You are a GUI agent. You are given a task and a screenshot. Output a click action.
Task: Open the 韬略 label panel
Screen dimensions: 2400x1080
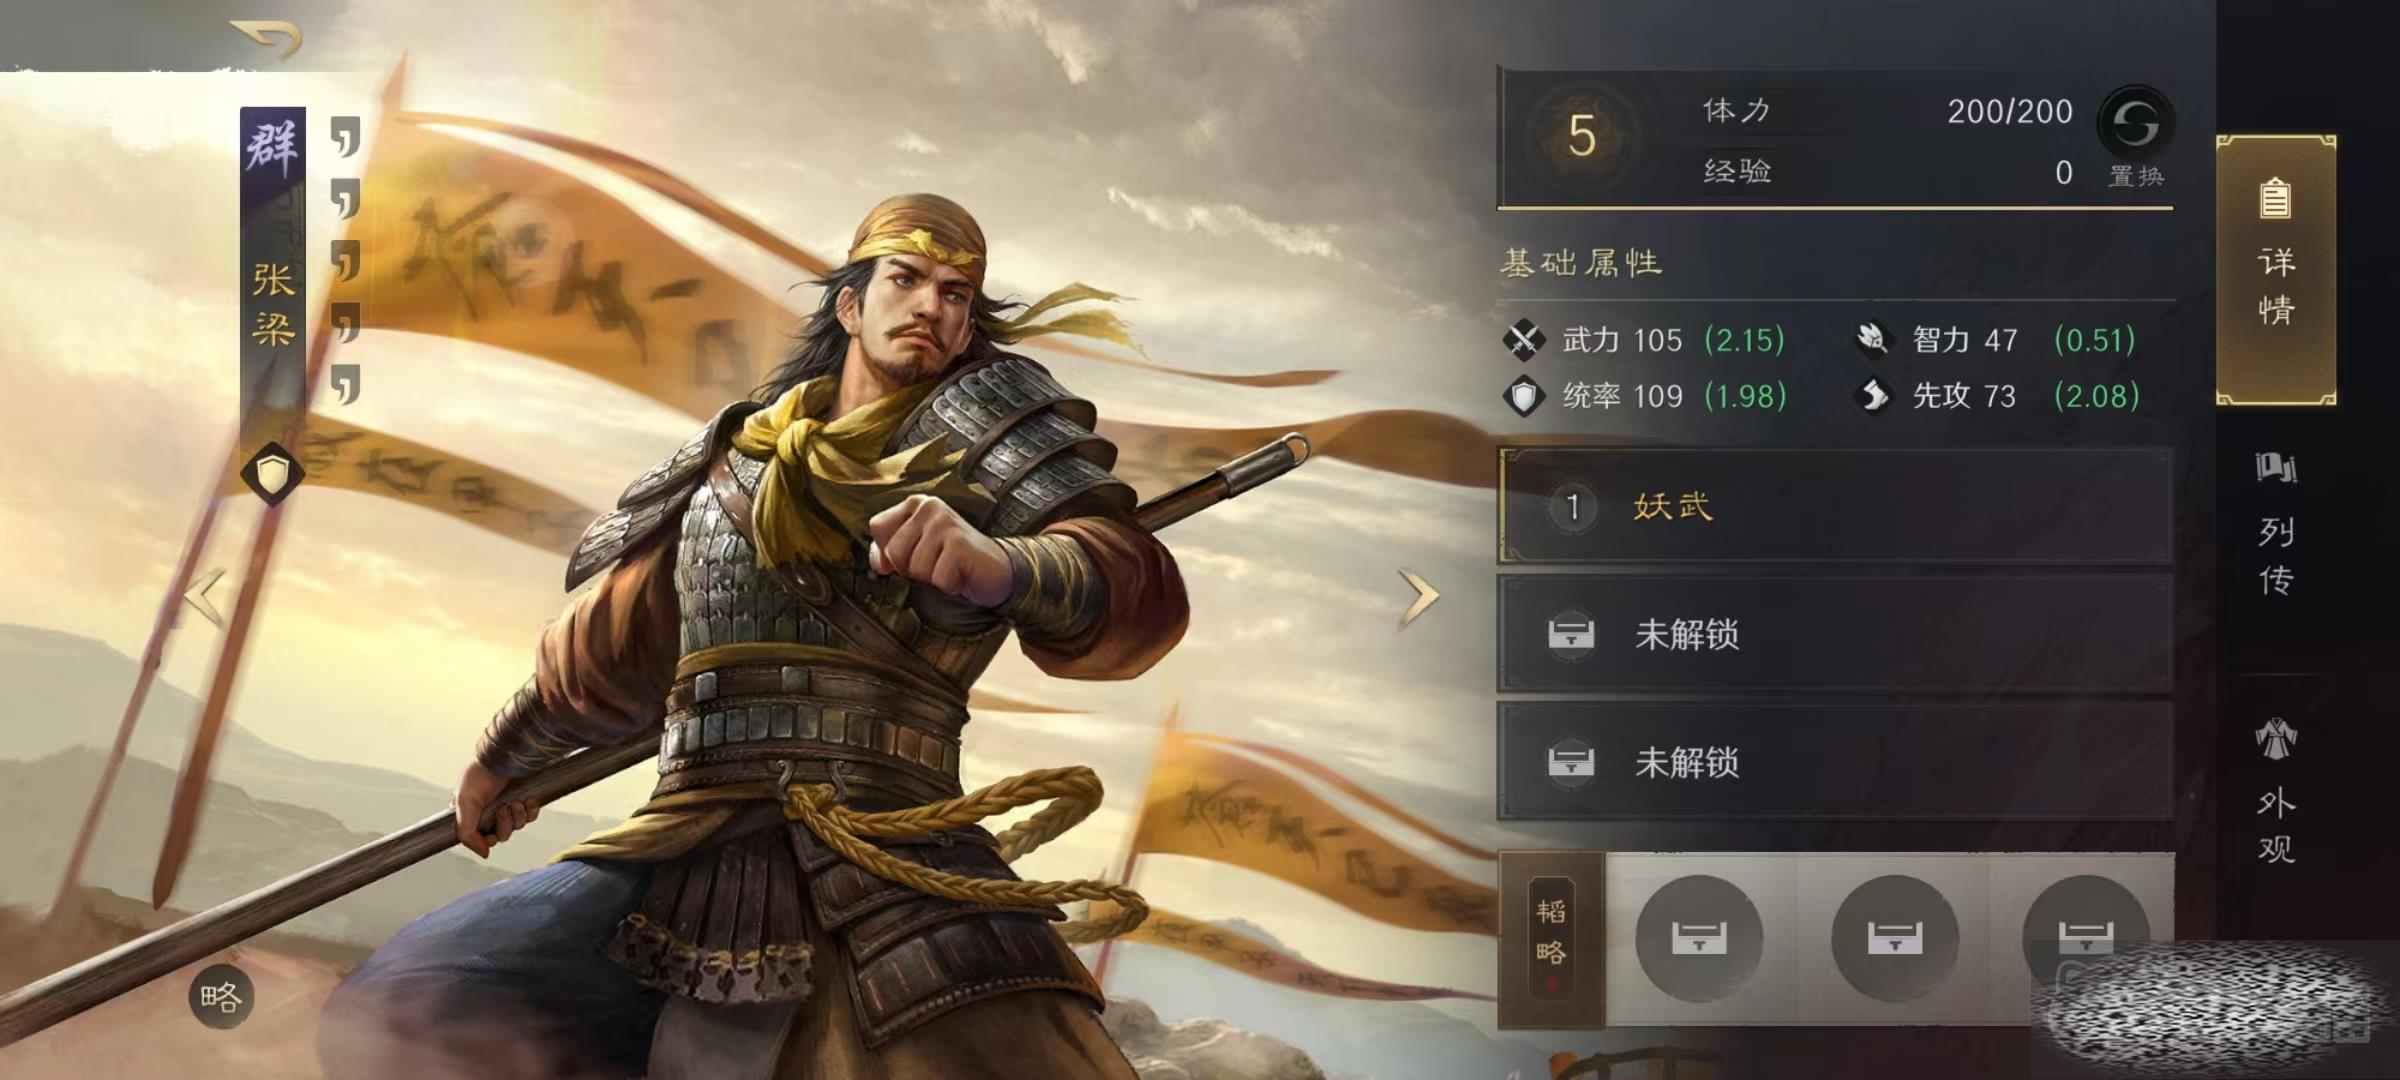(x=1551, y=938)
